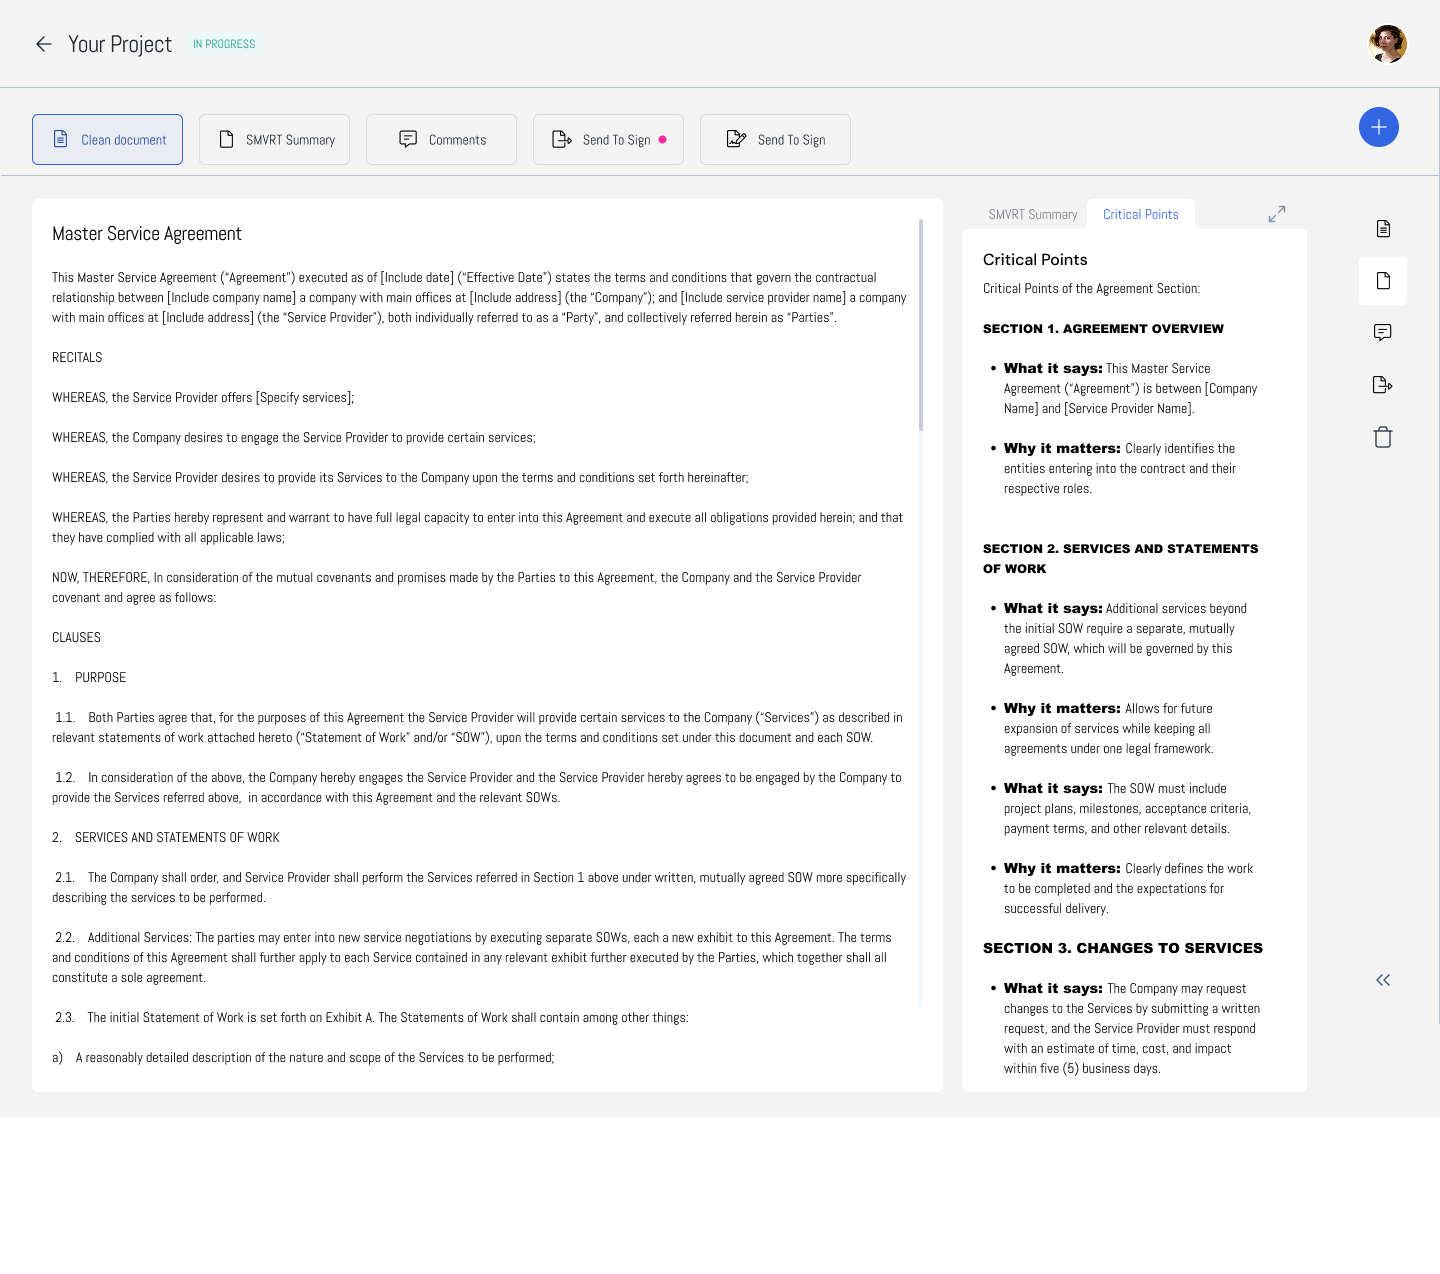Click 'WHEREAS, the Service Provider offers' line
This screenshot has width=1440, height=1274.
click(x=203, y=398)
